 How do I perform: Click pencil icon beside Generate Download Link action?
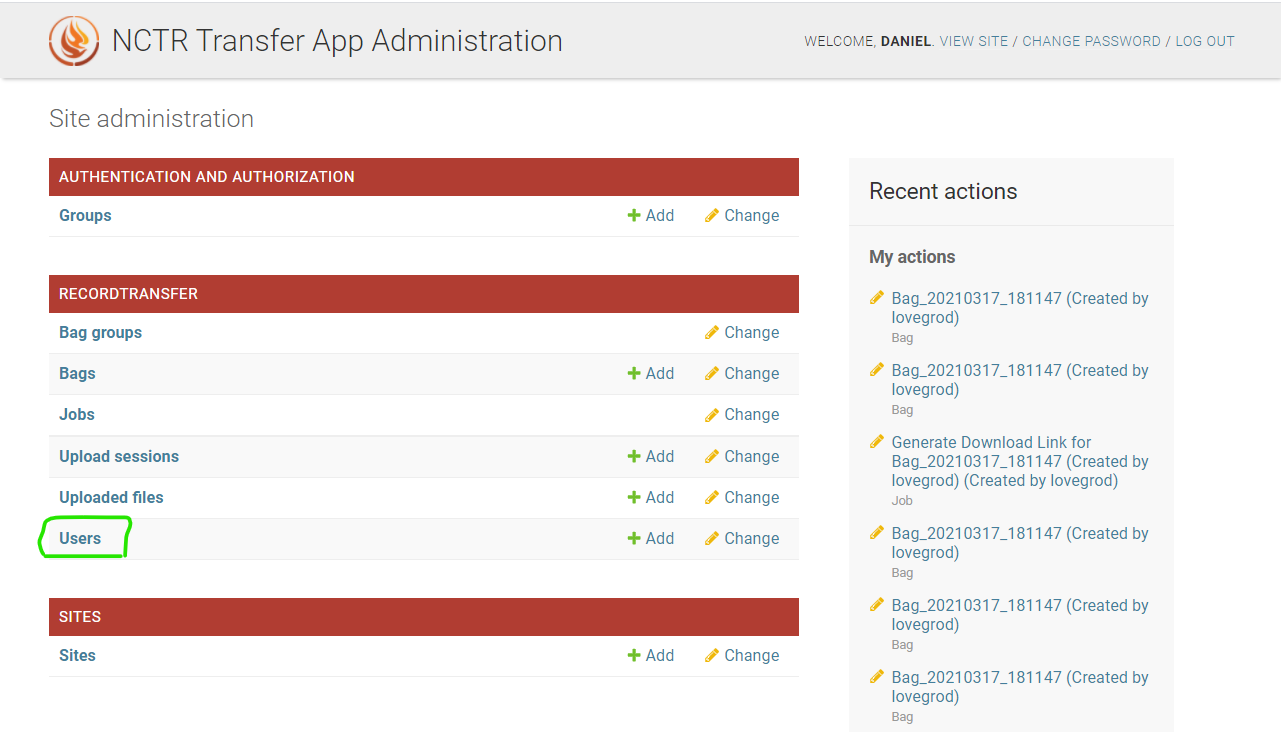coord(877,441)
